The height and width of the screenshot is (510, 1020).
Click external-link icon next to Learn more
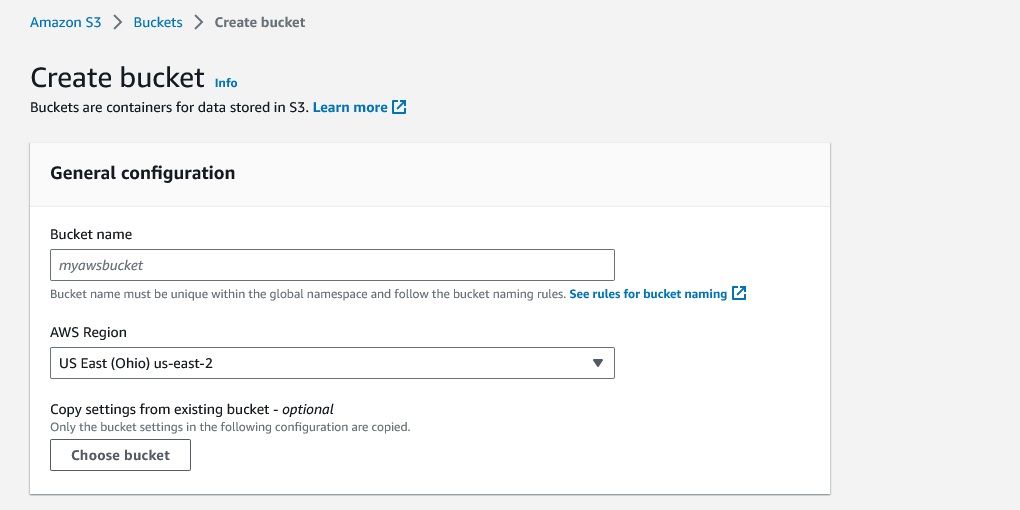click(x=399, y=107)
